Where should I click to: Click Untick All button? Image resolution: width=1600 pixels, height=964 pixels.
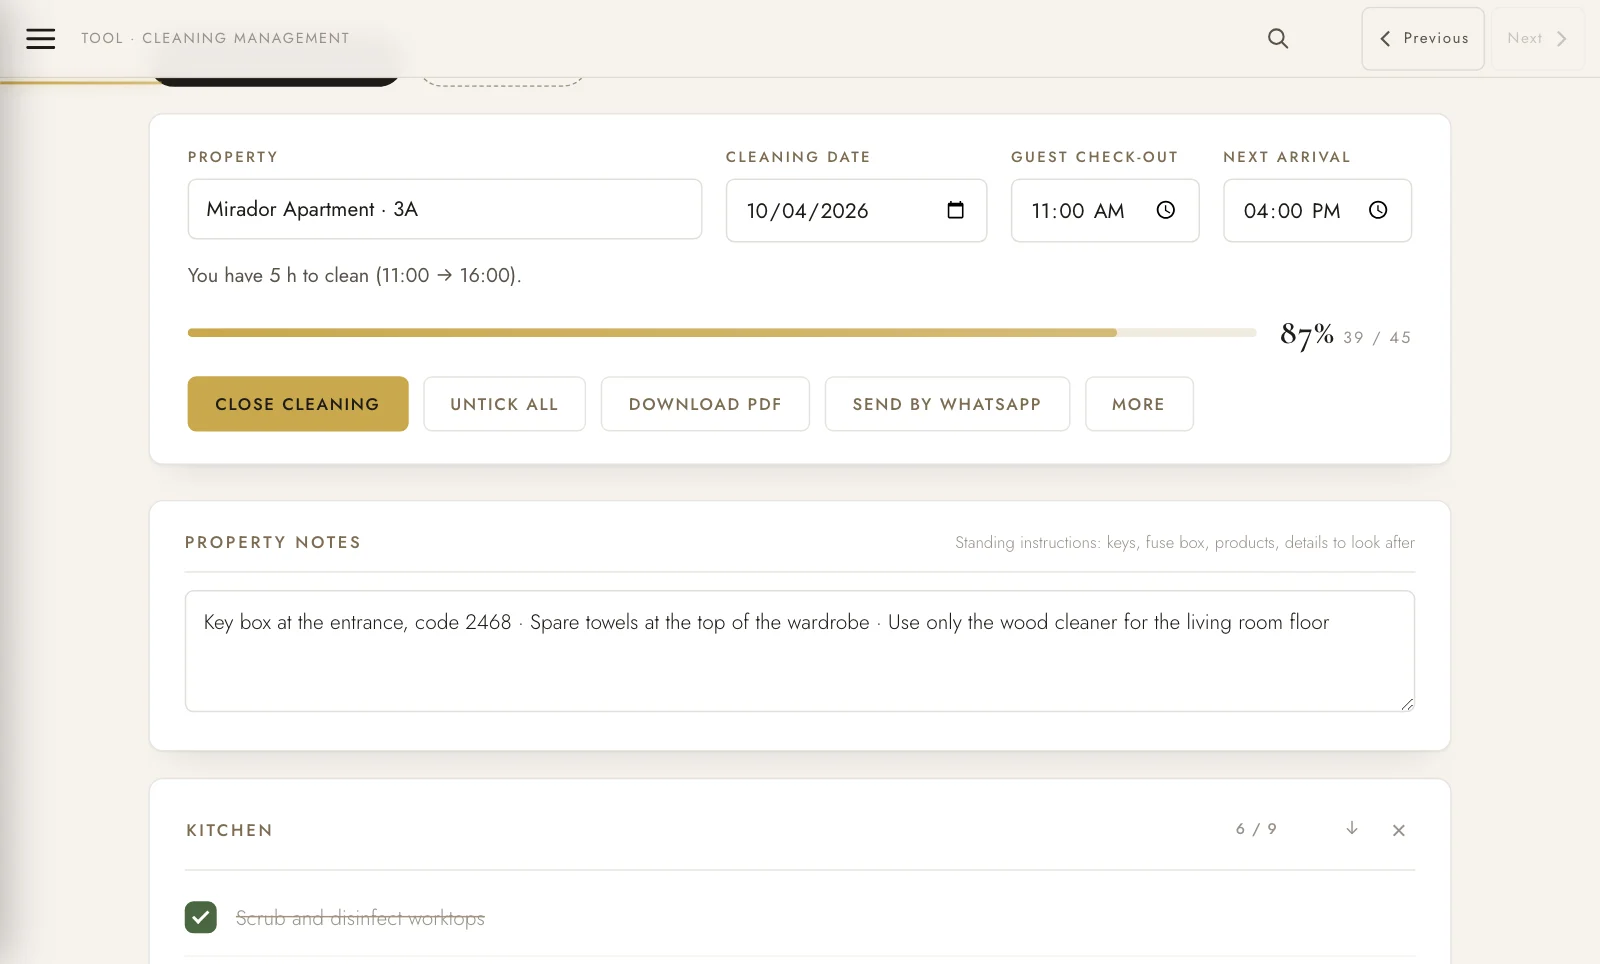(504, 404)
